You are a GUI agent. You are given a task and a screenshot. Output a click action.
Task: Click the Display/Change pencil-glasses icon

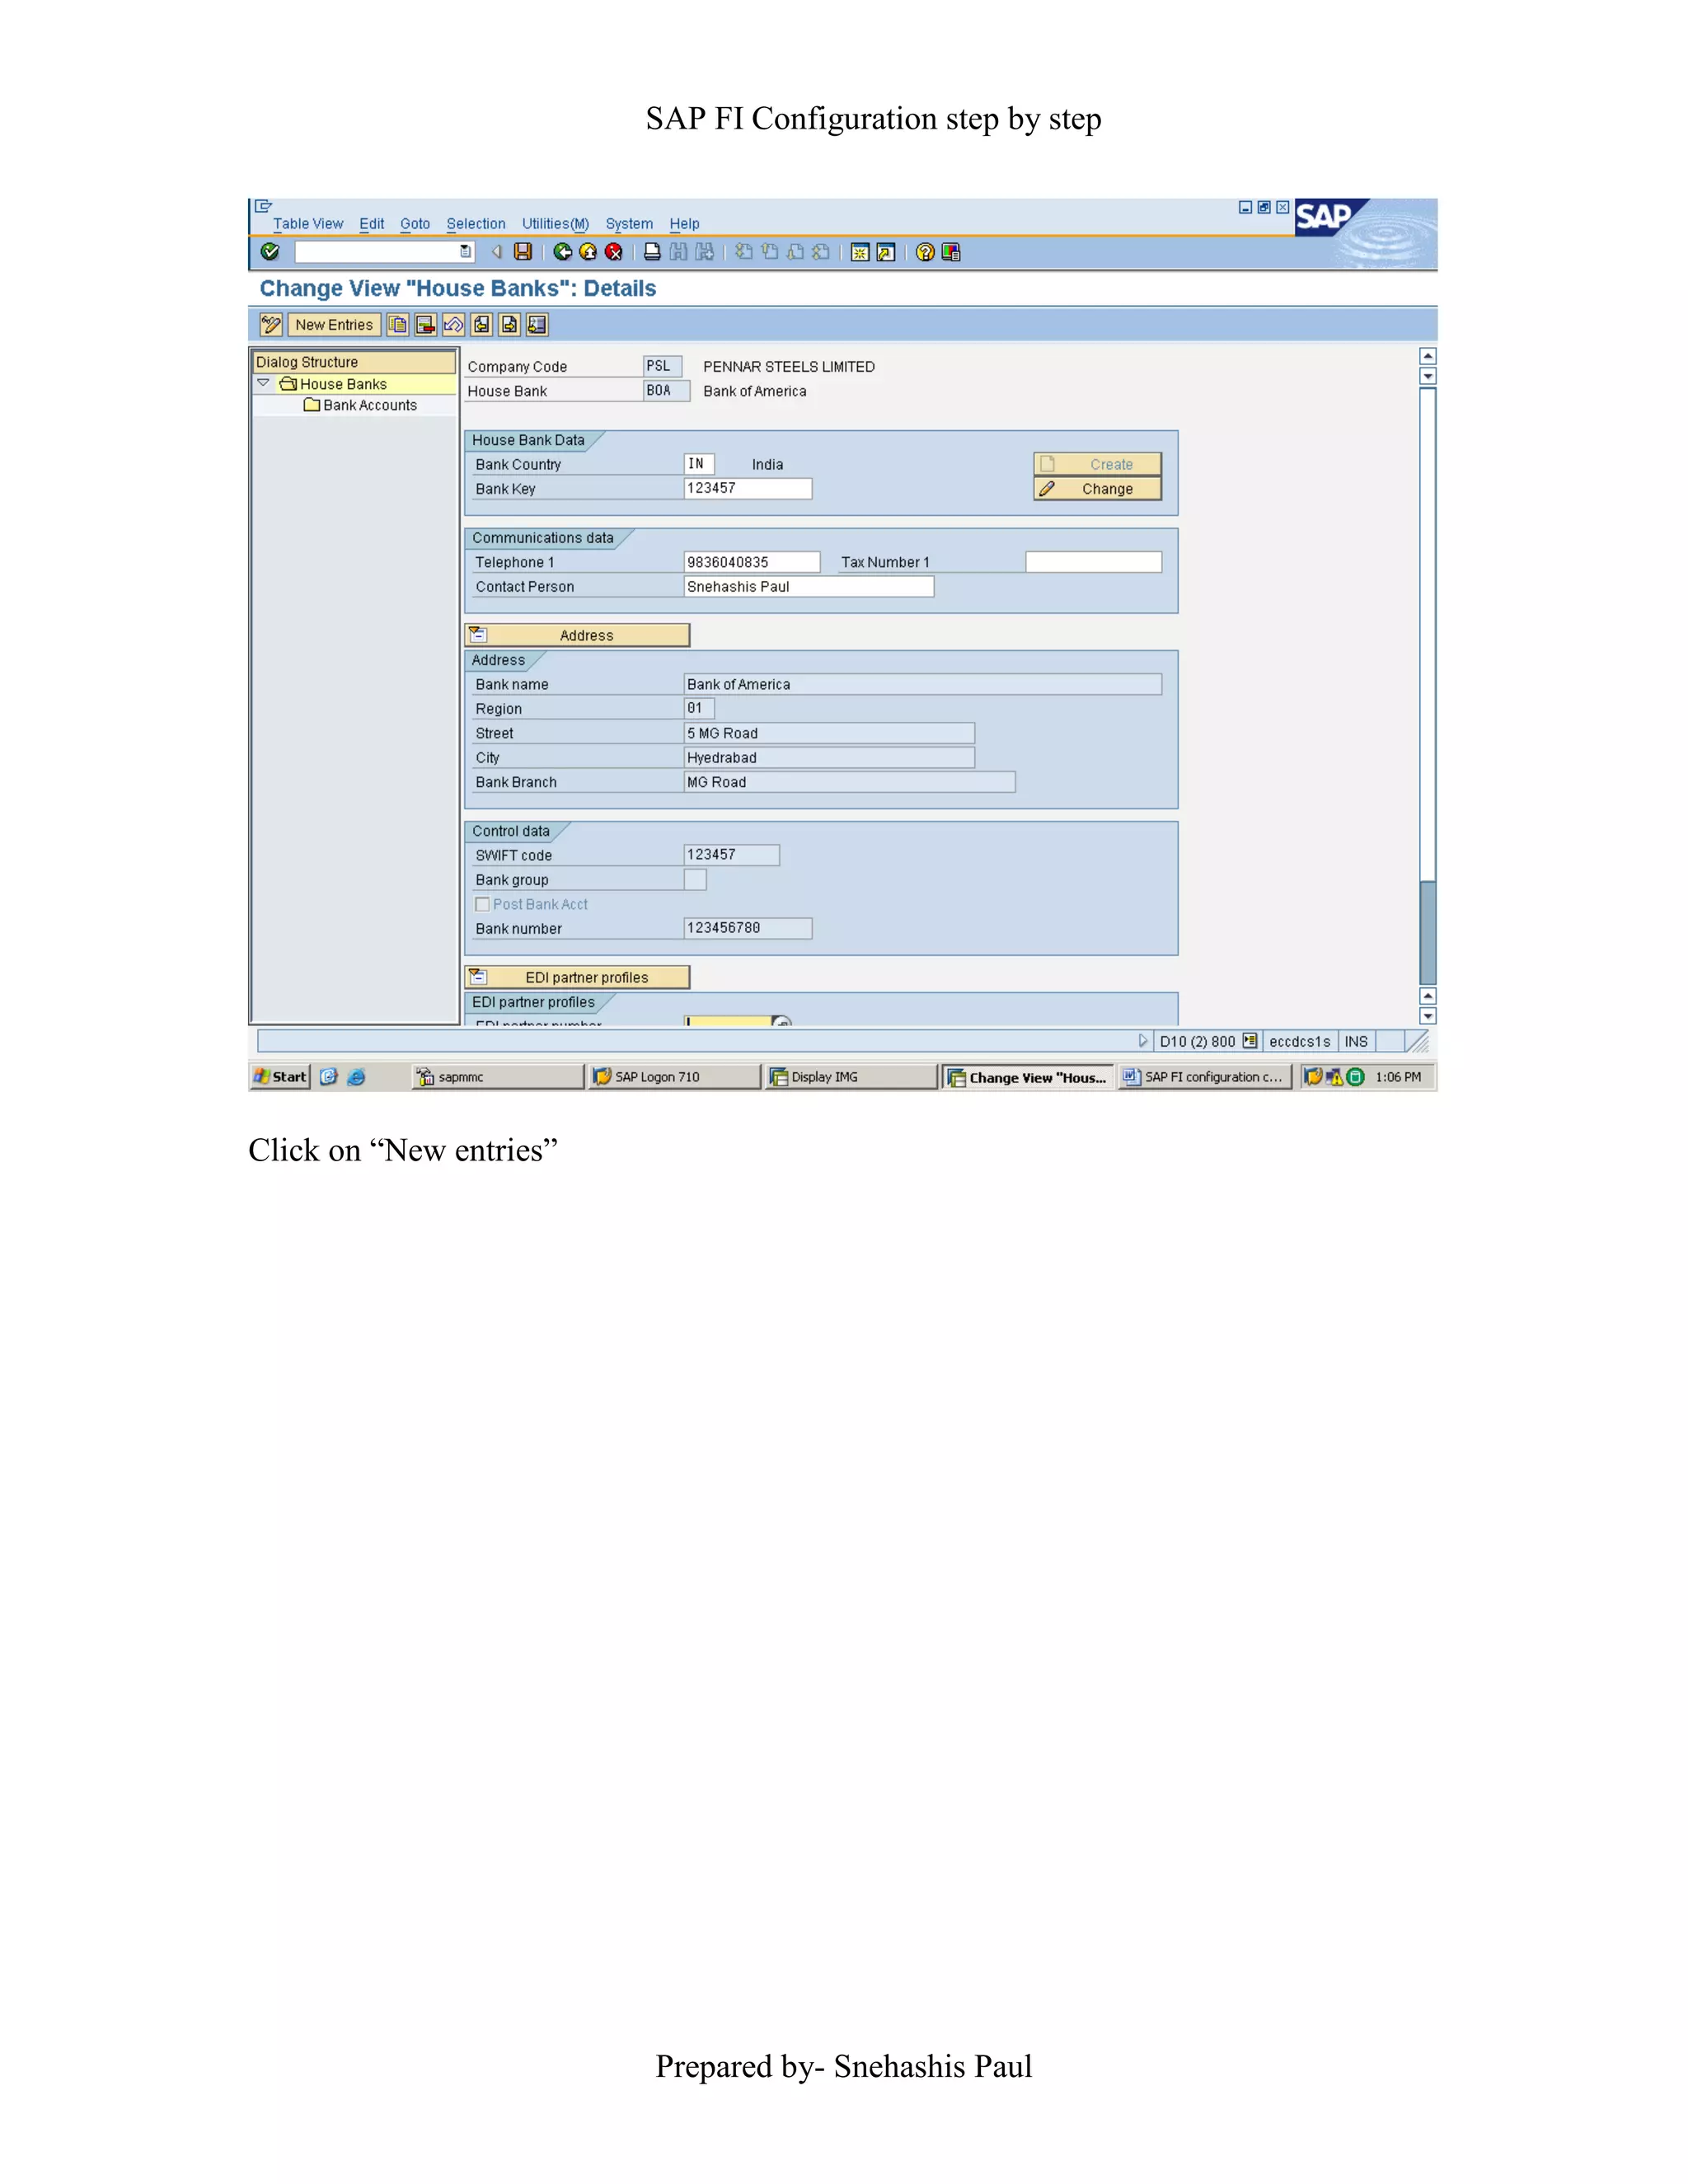271,325
